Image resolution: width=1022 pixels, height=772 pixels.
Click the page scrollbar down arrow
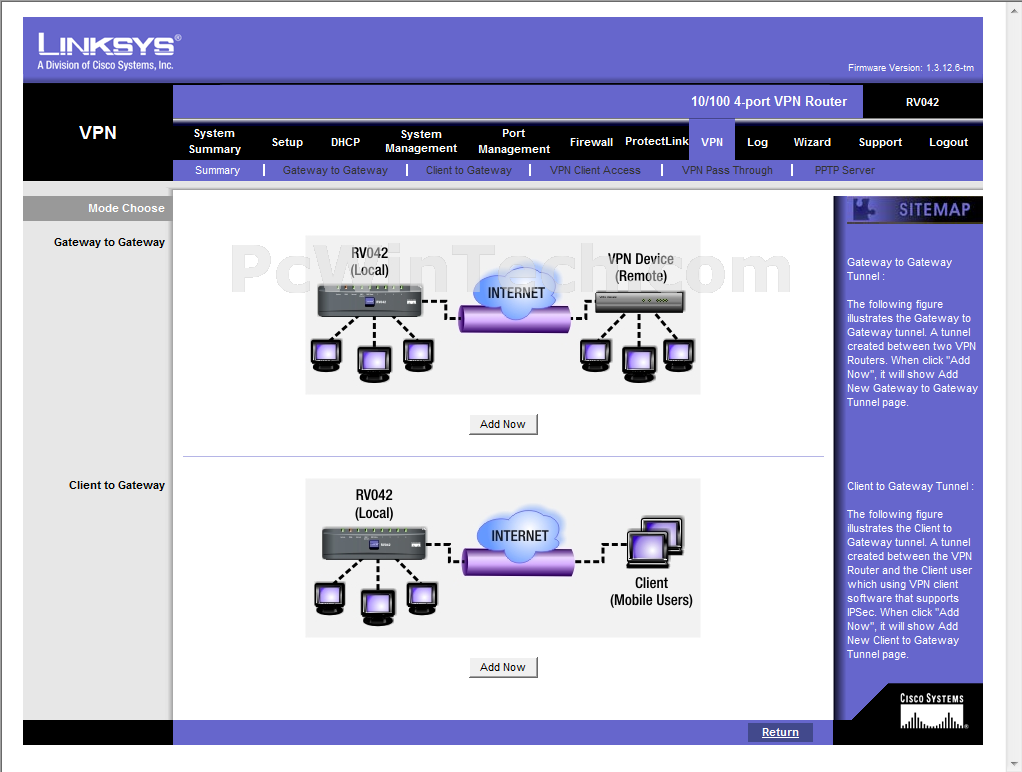[1014, 764]
